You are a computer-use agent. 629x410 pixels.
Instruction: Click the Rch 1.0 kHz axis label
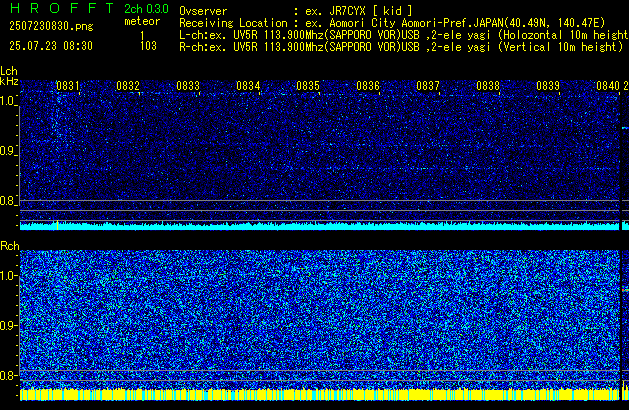8,276
